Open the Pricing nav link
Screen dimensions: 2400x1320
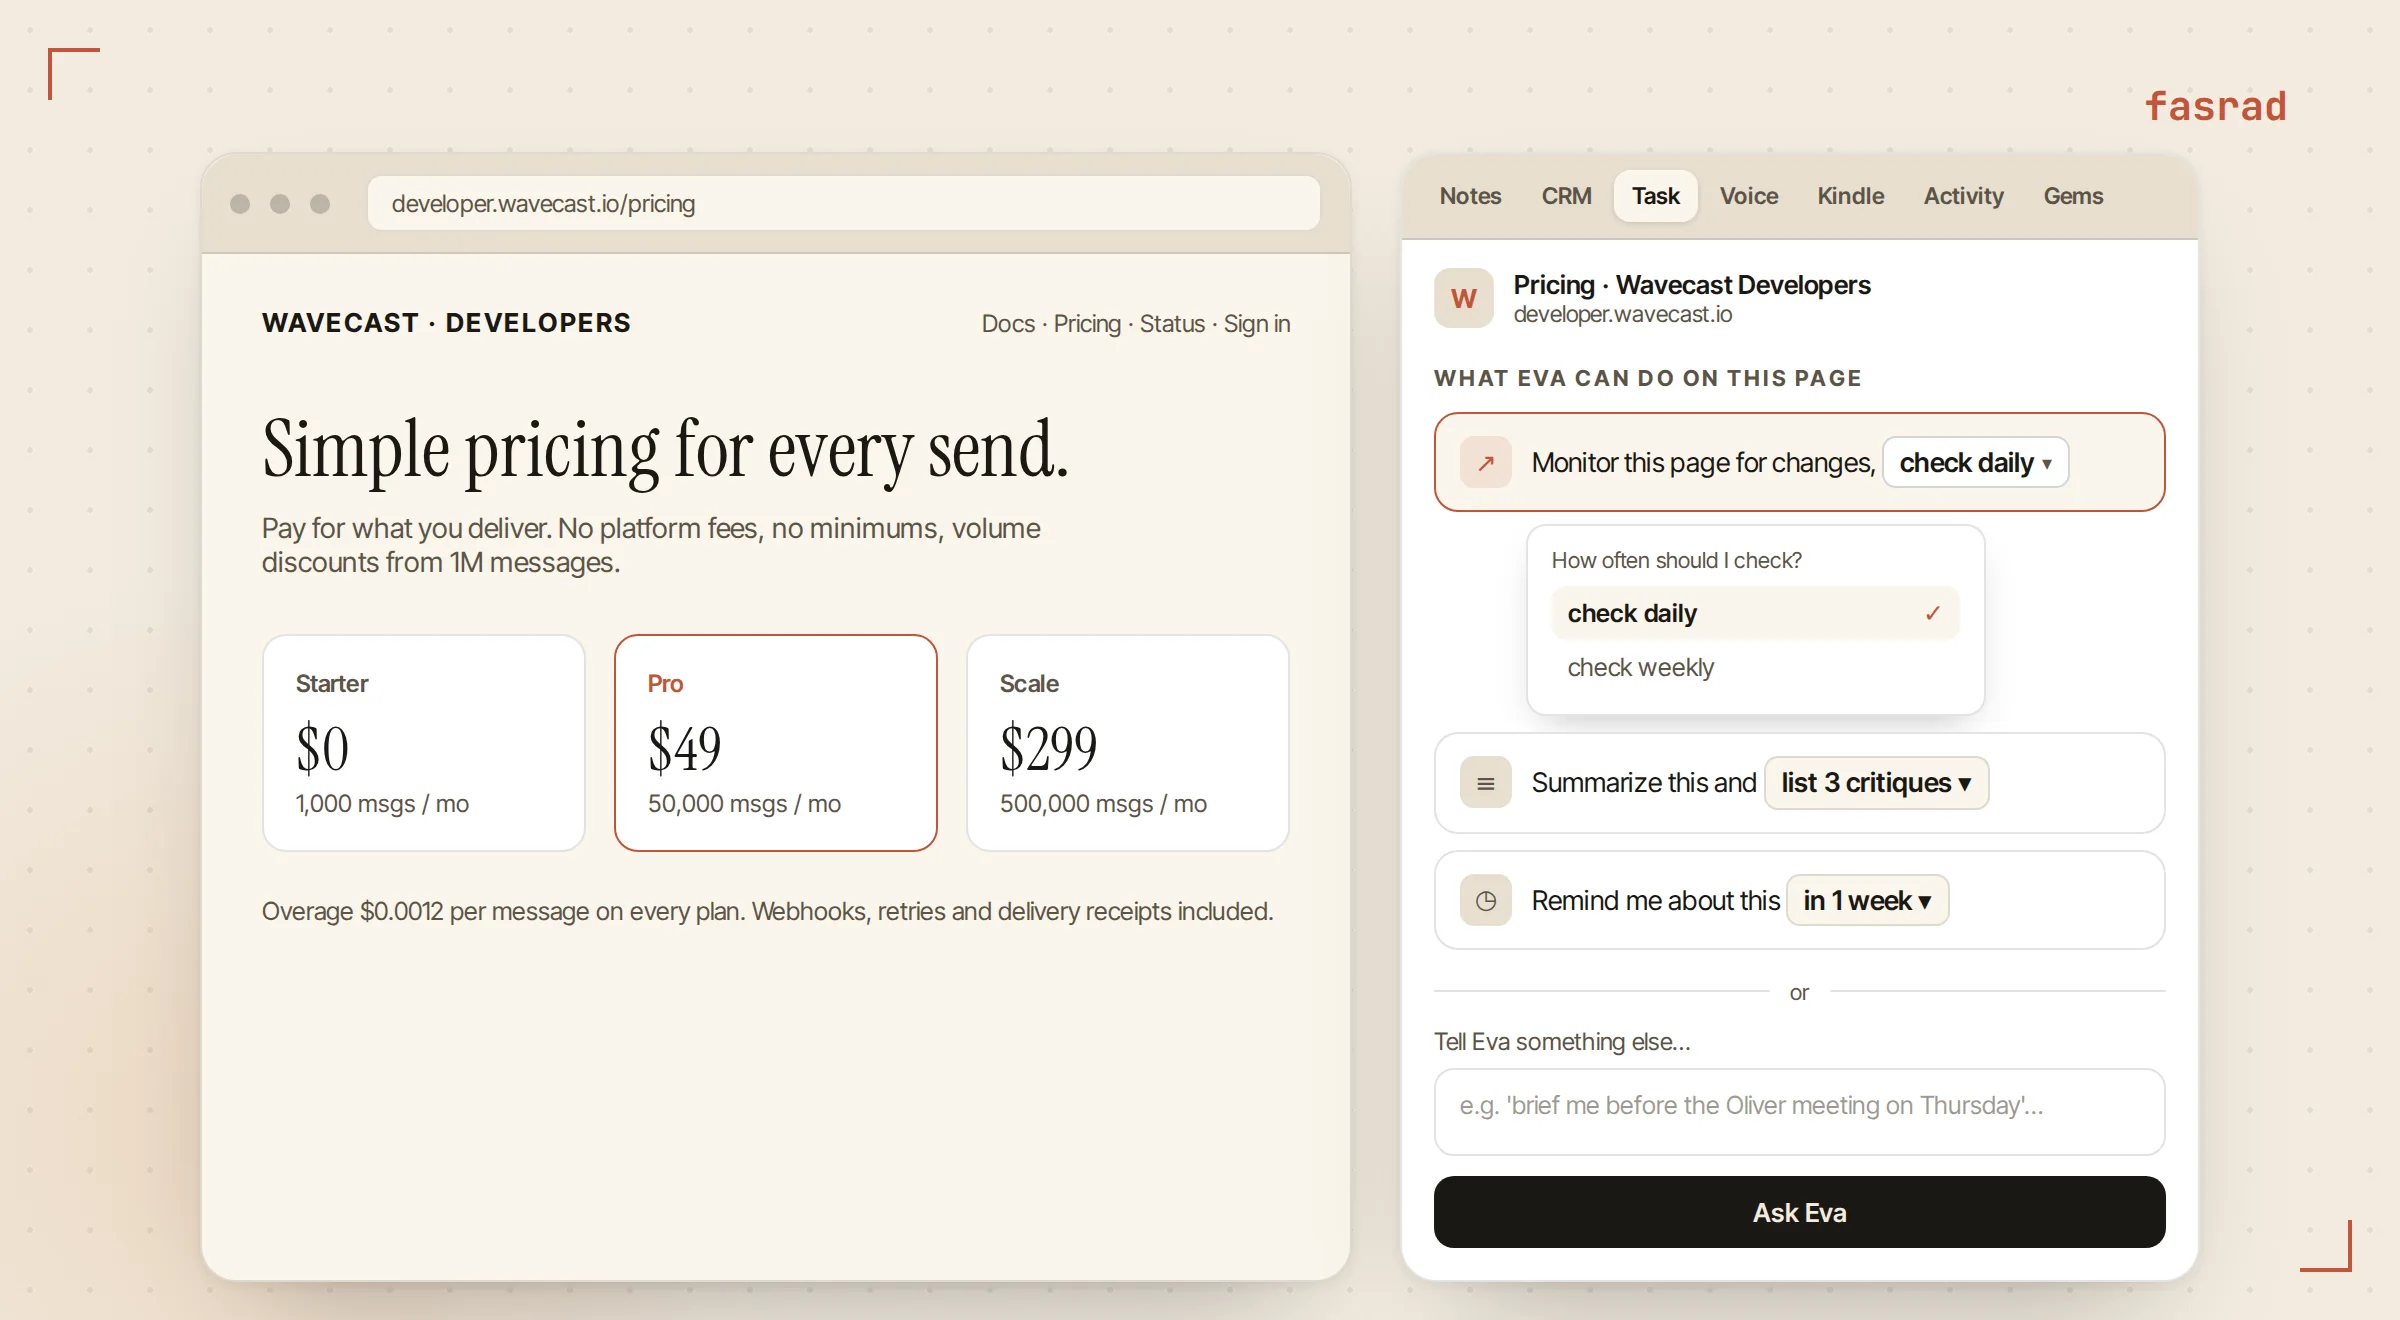pos(1087,324)
